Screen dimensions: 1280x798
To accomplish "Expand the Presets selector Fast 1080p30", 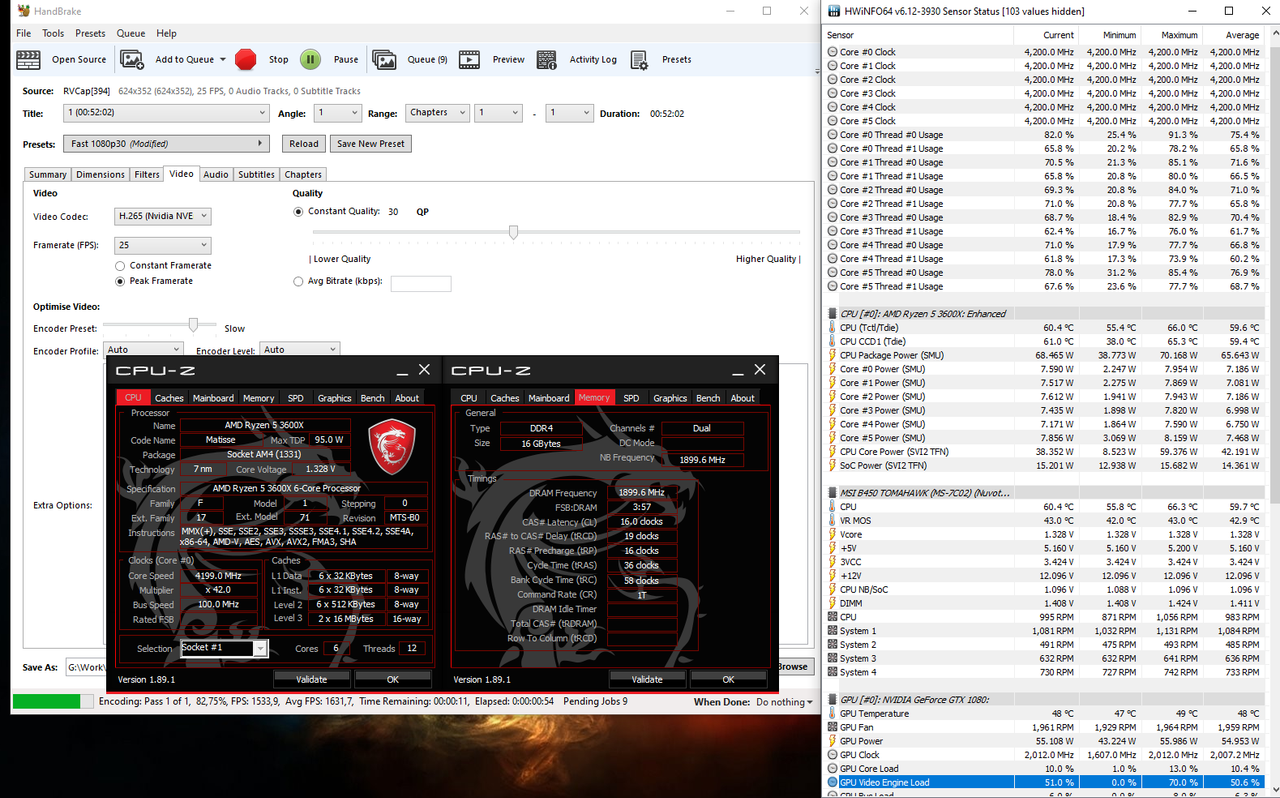I will coord(166,144).
